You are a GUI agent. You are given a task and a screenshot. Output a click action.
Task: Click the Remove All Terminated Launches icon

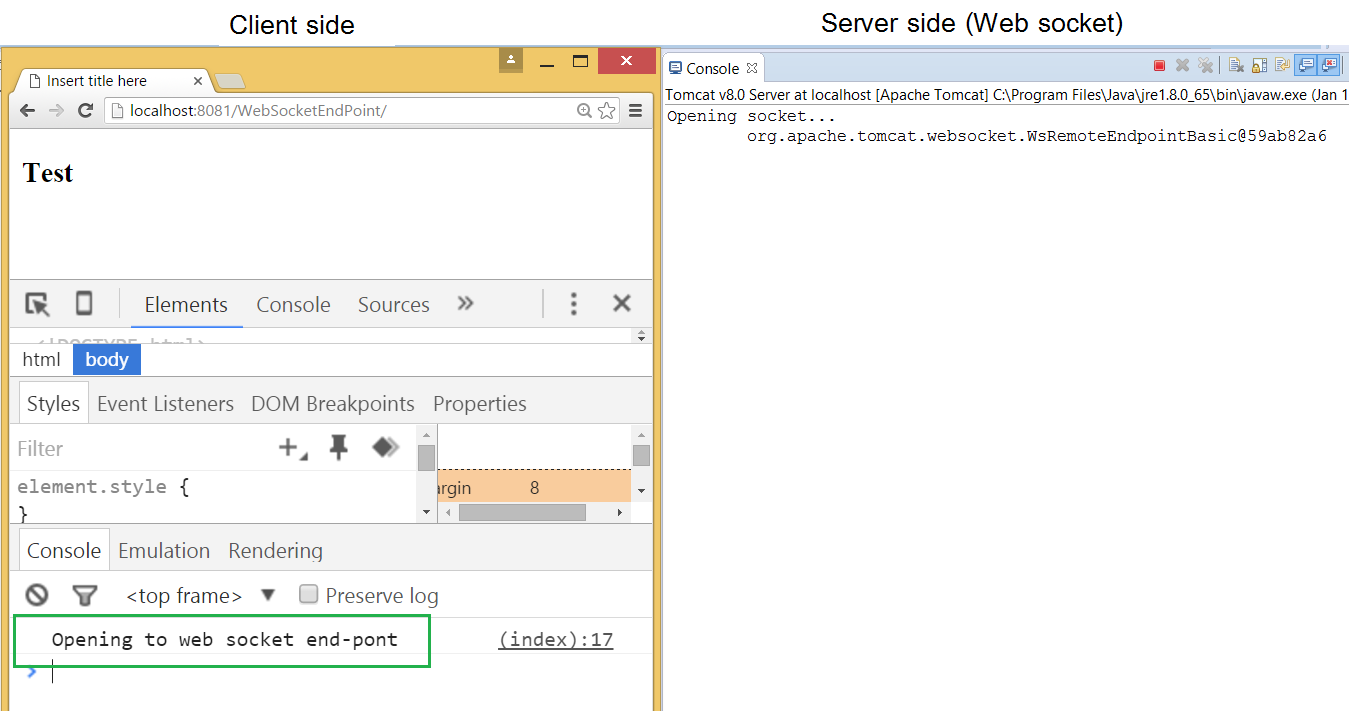click(1206, 64)
